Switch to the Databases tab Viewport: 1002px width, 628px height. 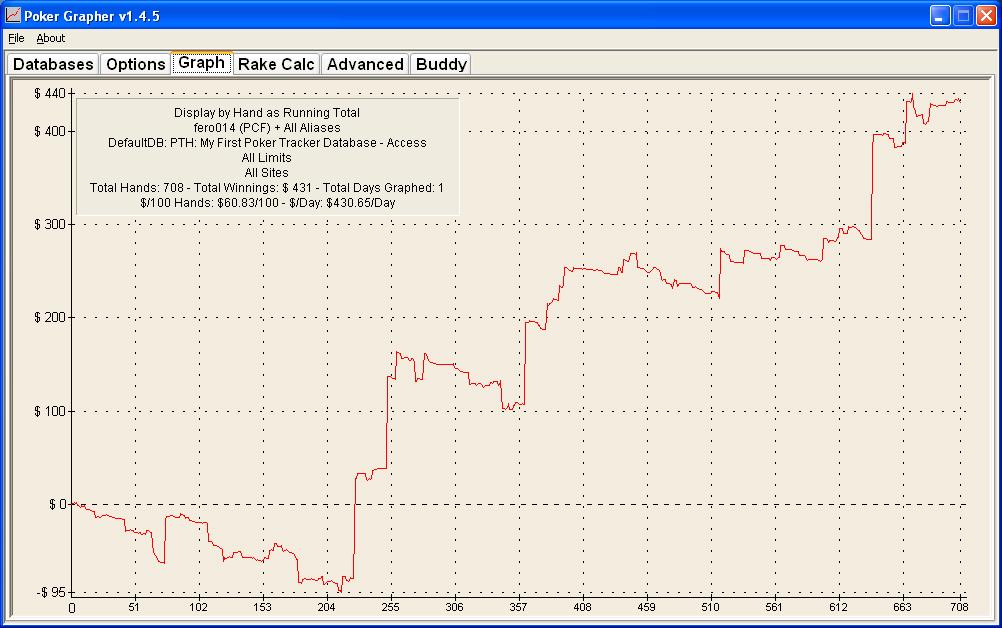click(53, 64)
